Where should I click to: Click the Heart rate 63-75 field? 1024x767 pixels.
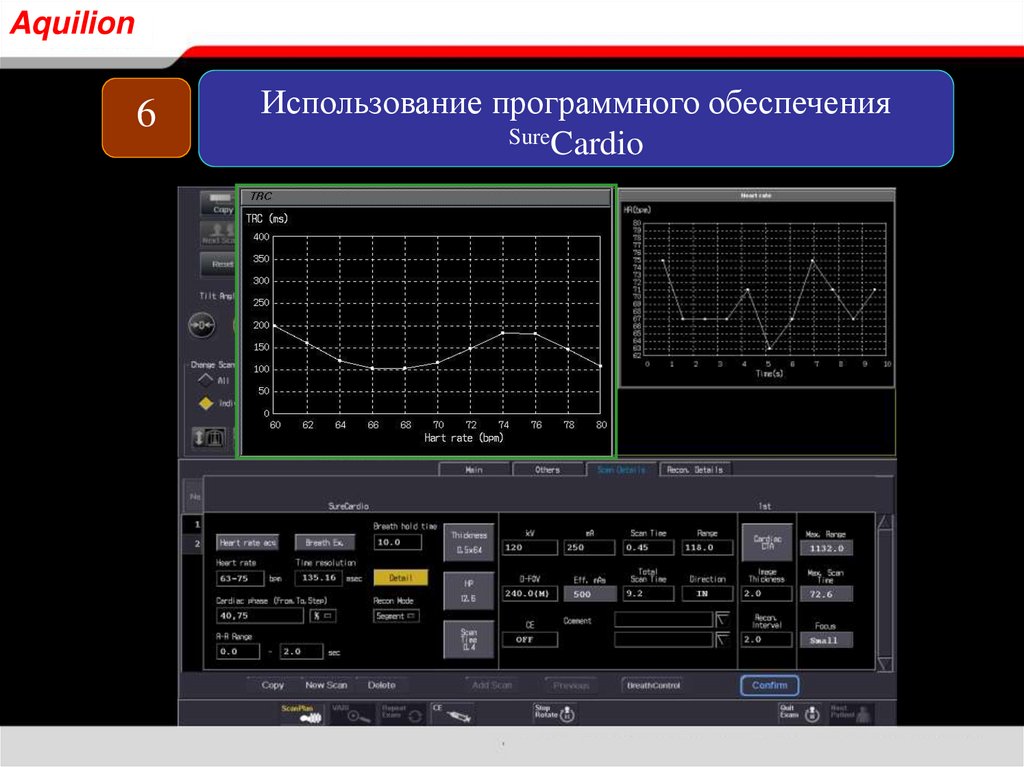point(240,578)
